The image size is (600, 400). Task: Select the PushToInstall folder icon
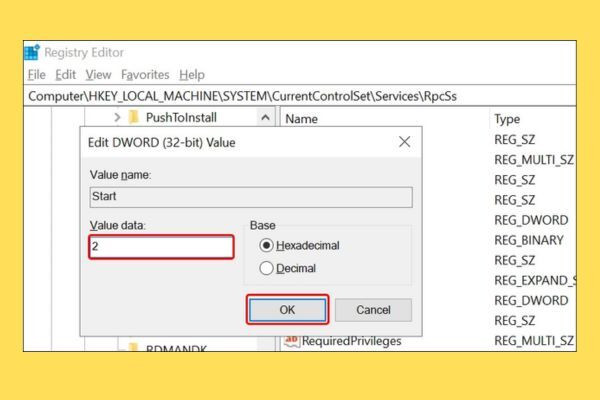pos(134,117)
